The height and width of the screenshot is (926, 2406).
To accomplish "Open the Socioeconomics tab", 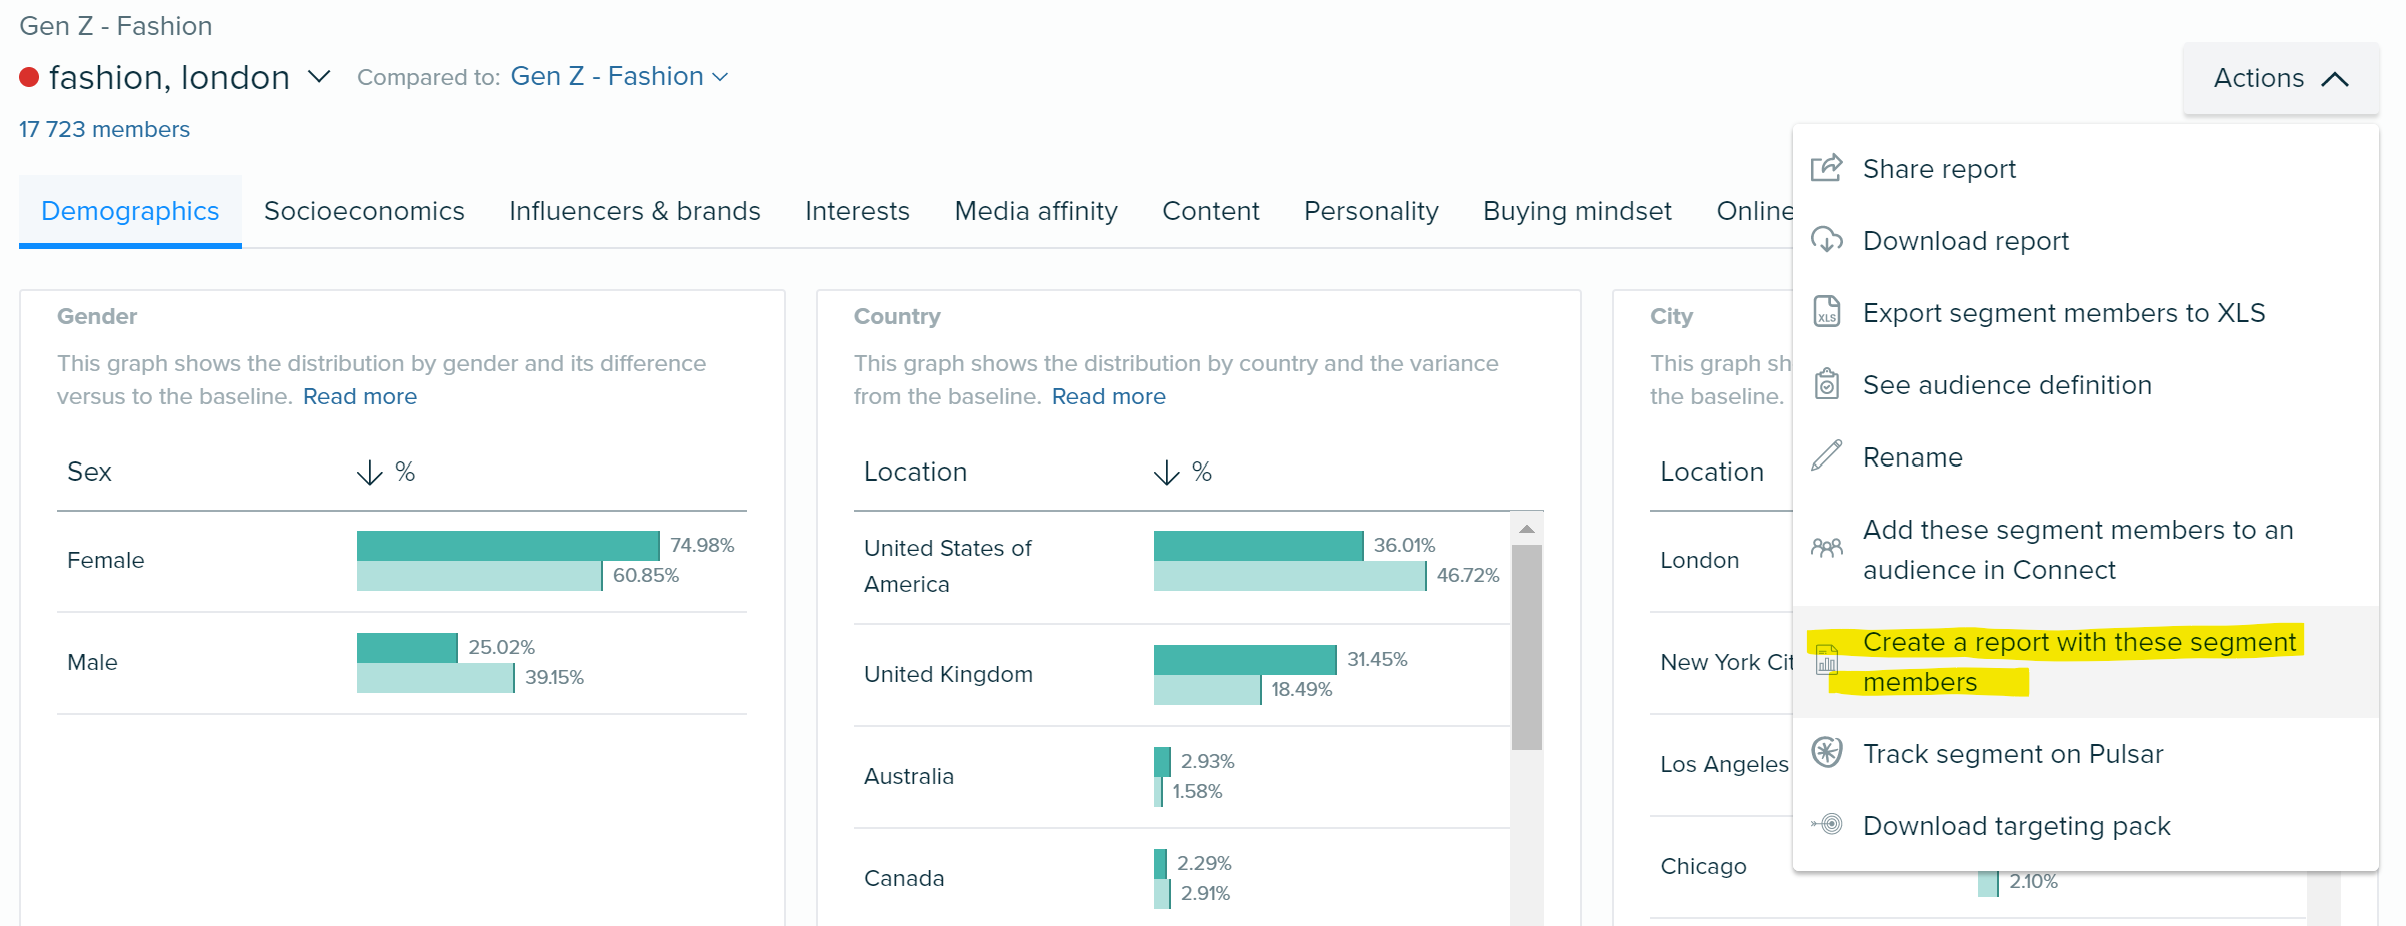I will (x=364, y=211).
